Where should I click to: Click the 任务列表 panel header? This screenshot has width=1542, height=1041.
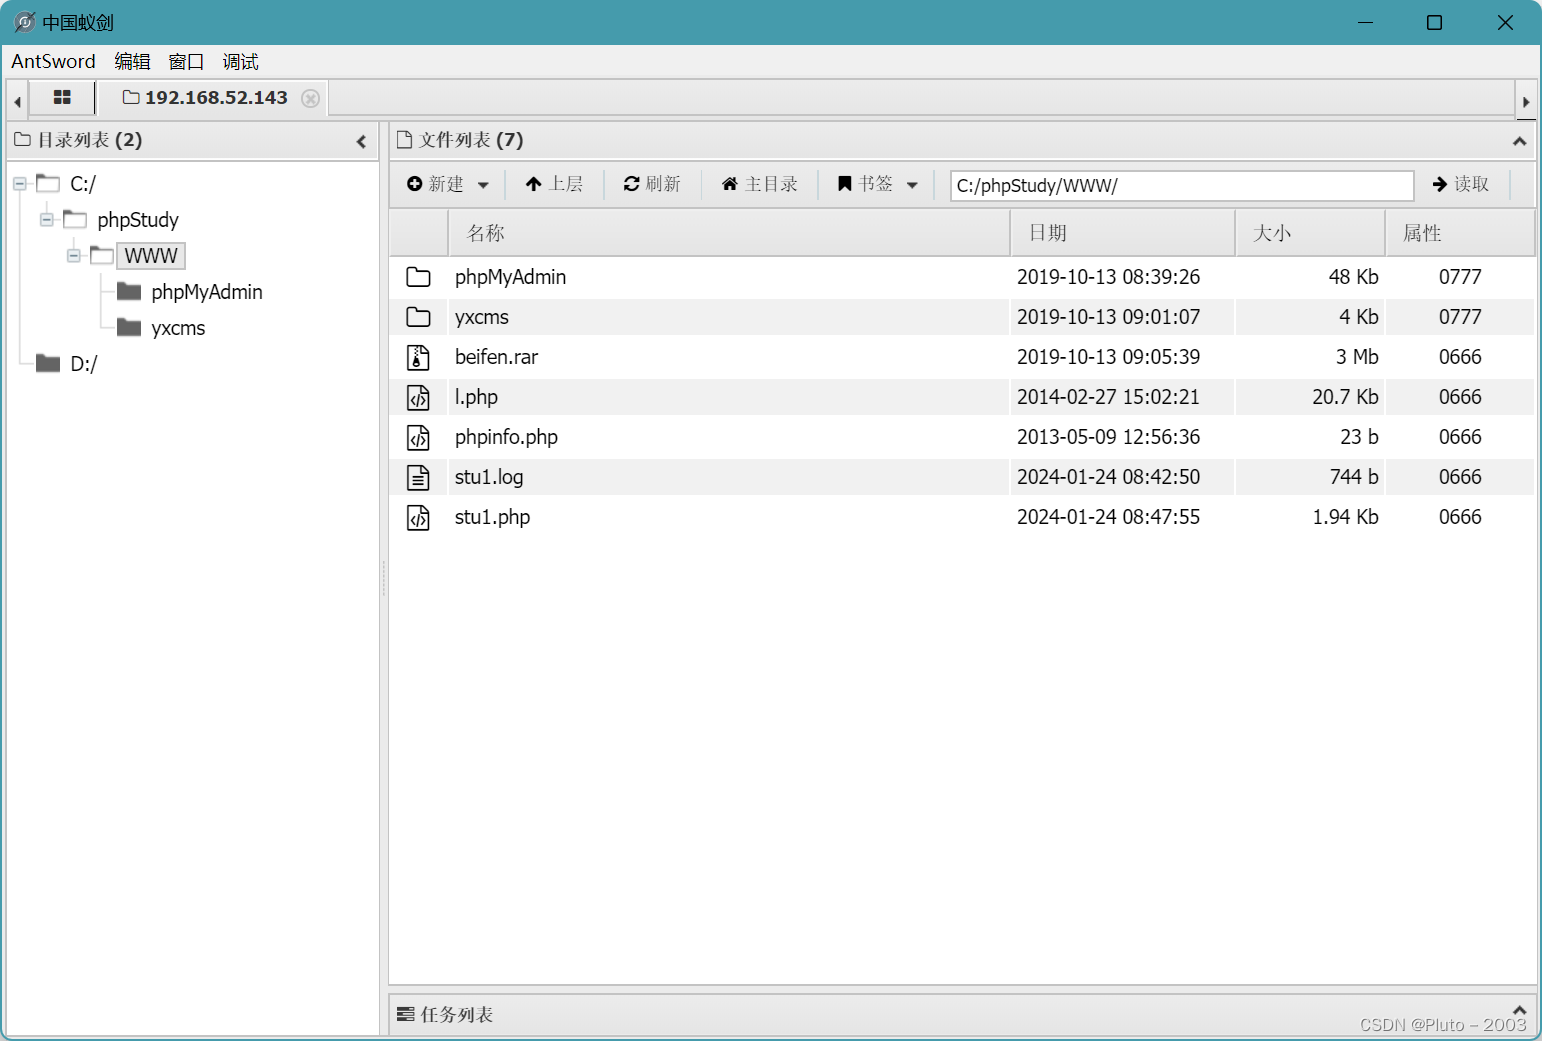(x=962, y=1014)
